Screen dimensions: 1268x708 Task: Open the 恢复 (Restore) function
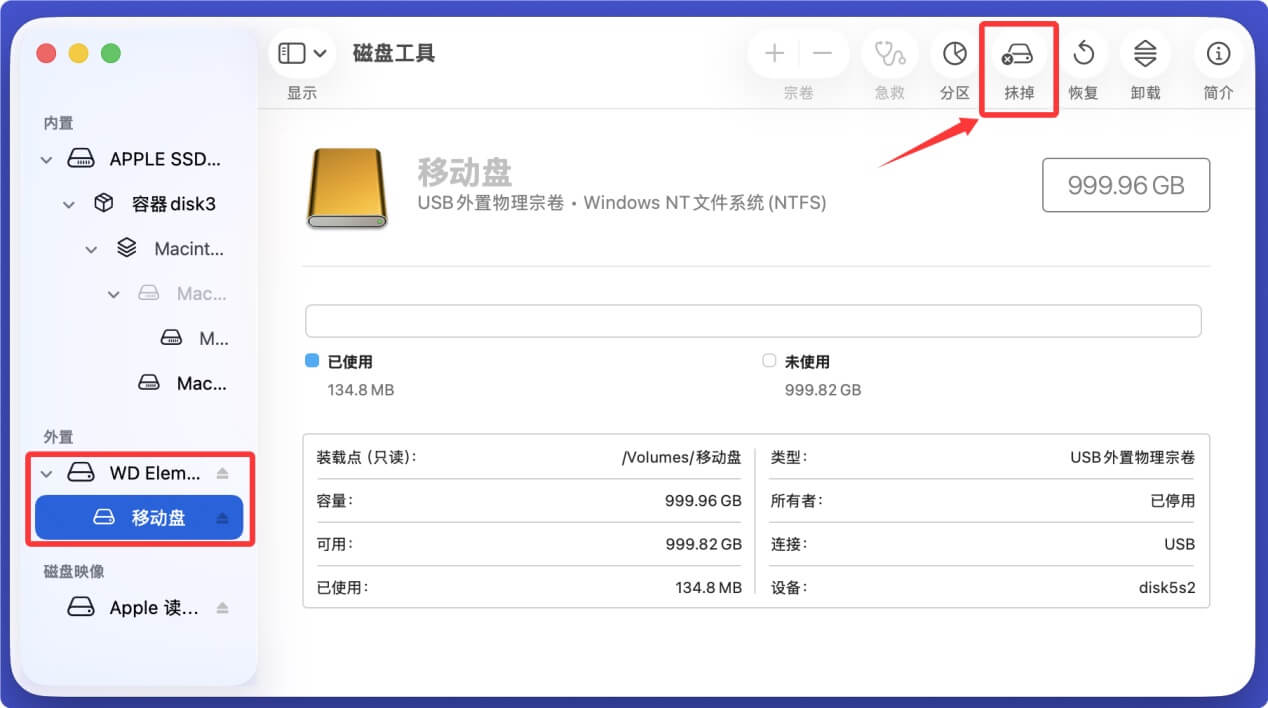1083,54
